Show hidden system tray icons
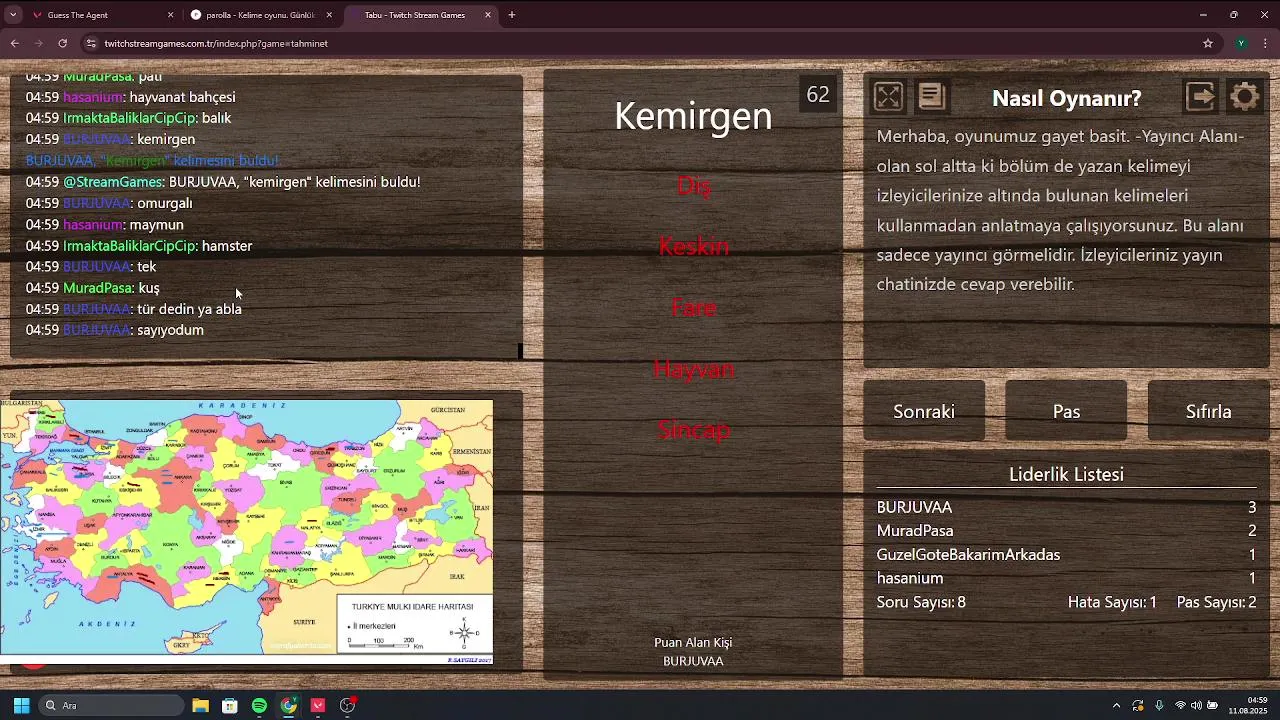The height and width of the screenshot is (720, 1280). 1116,705
